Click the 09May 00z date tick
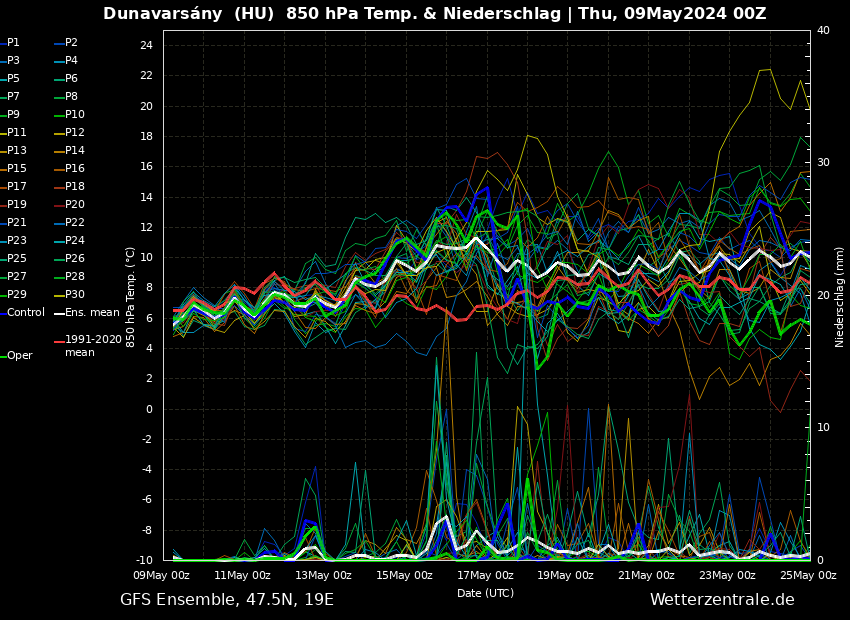 tap(161, 575)
